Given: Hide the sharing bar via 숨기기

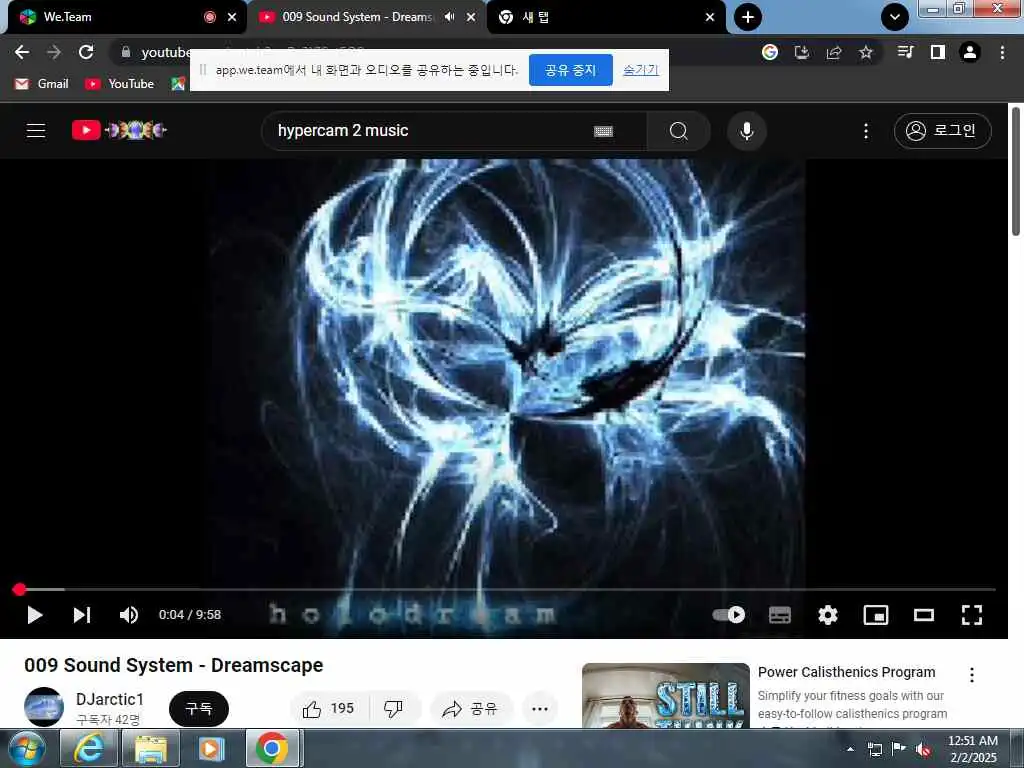Looking at the screenshot, I should point(641,70).
